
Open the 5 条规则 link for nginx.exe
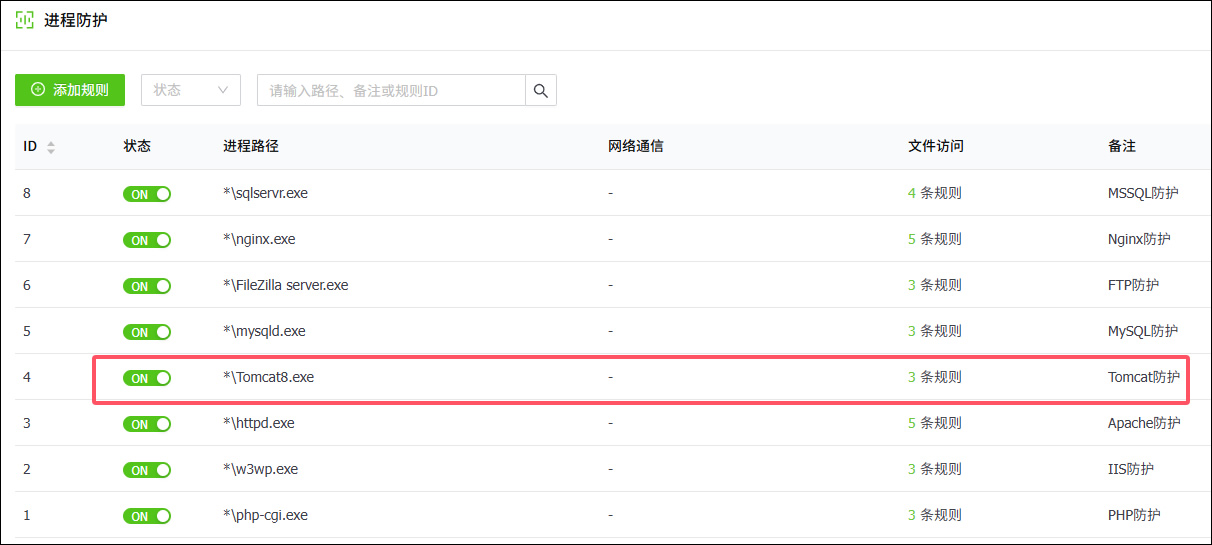(934, 239)
